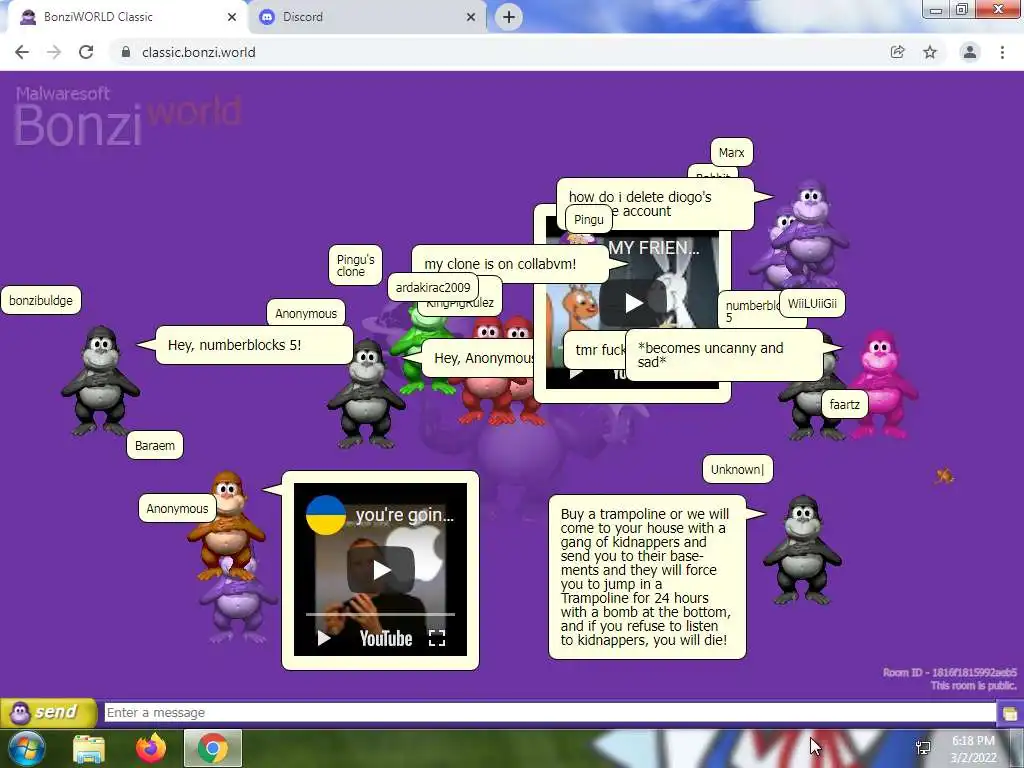Switch to the Discord tab
1024x768 pixels.
[x=367, y=17]
